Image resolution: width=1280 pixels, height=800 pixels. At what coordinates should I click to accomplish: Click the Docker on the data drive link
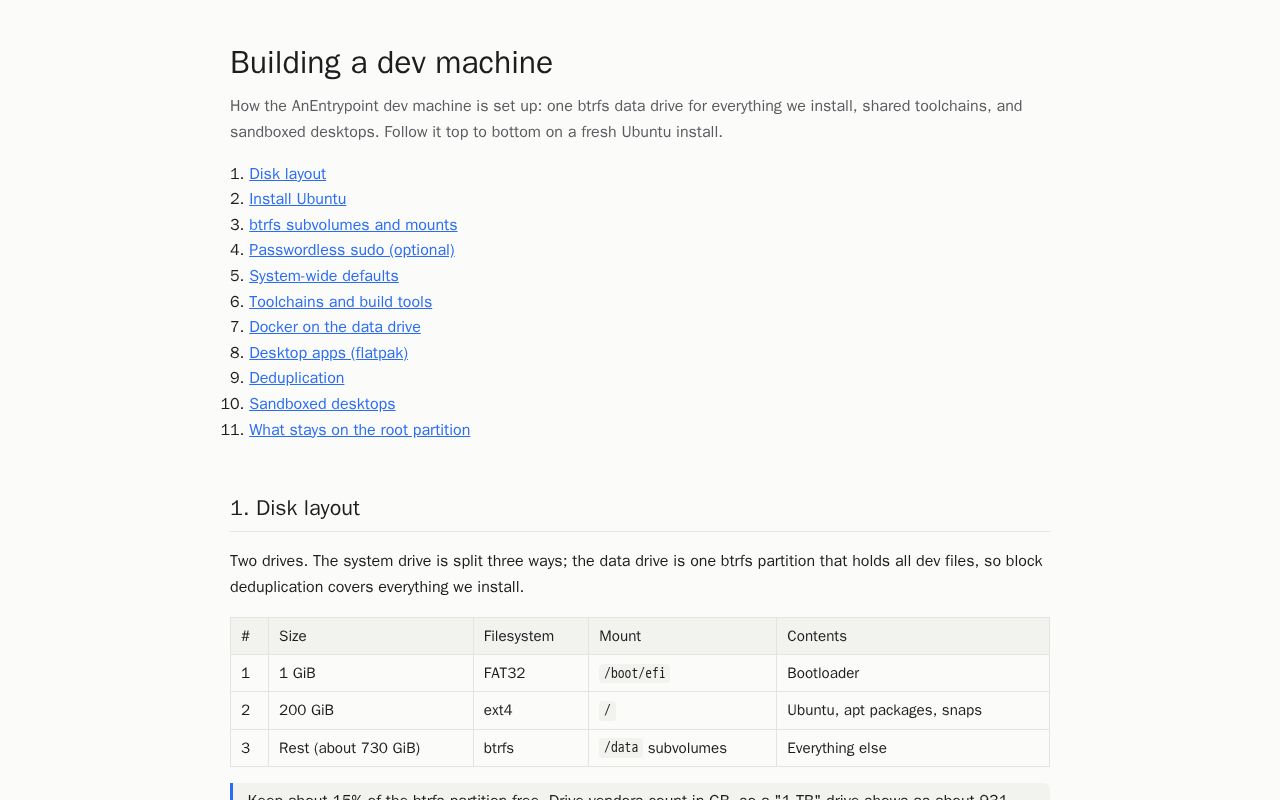pyautogui.click(x=334, y=327)
